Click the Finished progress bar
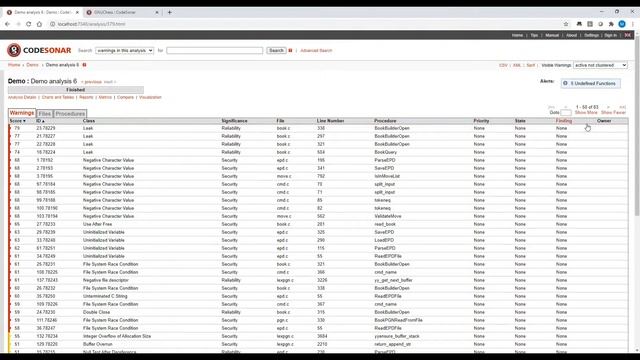 coord(76,90)
